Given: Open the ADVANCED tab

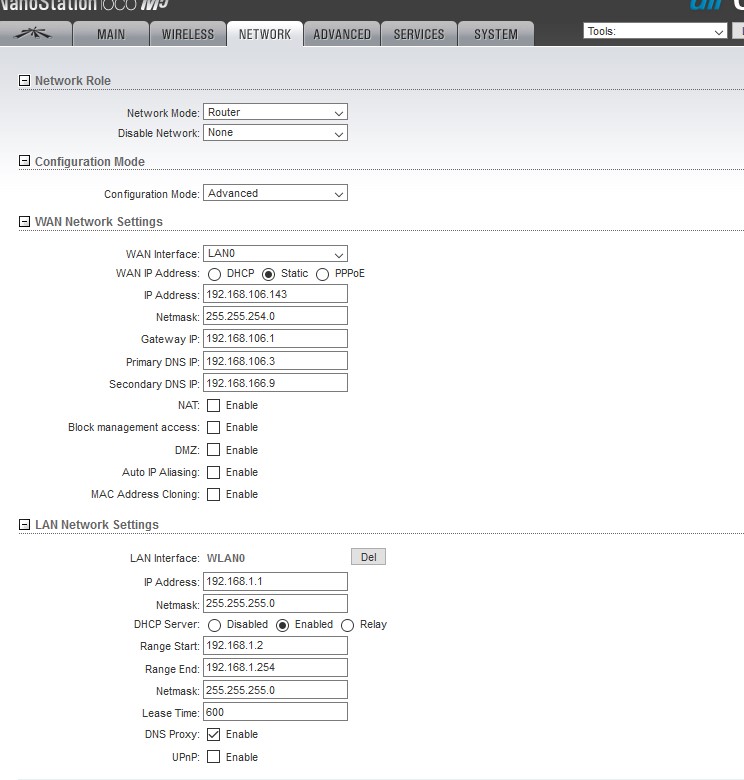Looking at the screenshot, I should [342, 34].
